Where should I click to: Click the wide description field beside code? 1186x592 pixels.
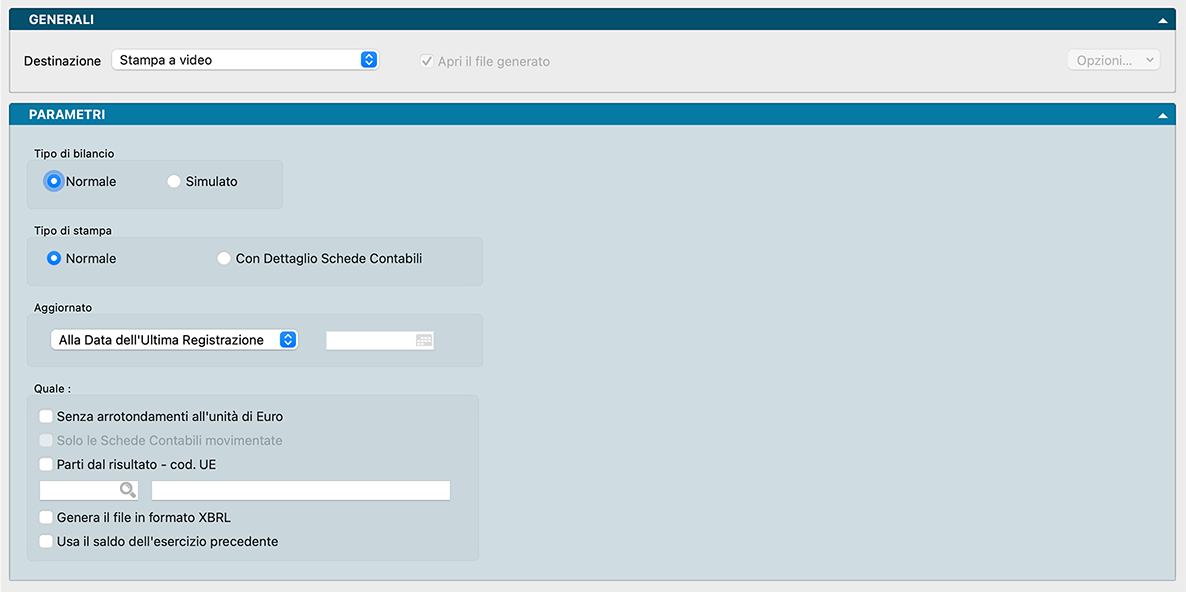point(300,490)
